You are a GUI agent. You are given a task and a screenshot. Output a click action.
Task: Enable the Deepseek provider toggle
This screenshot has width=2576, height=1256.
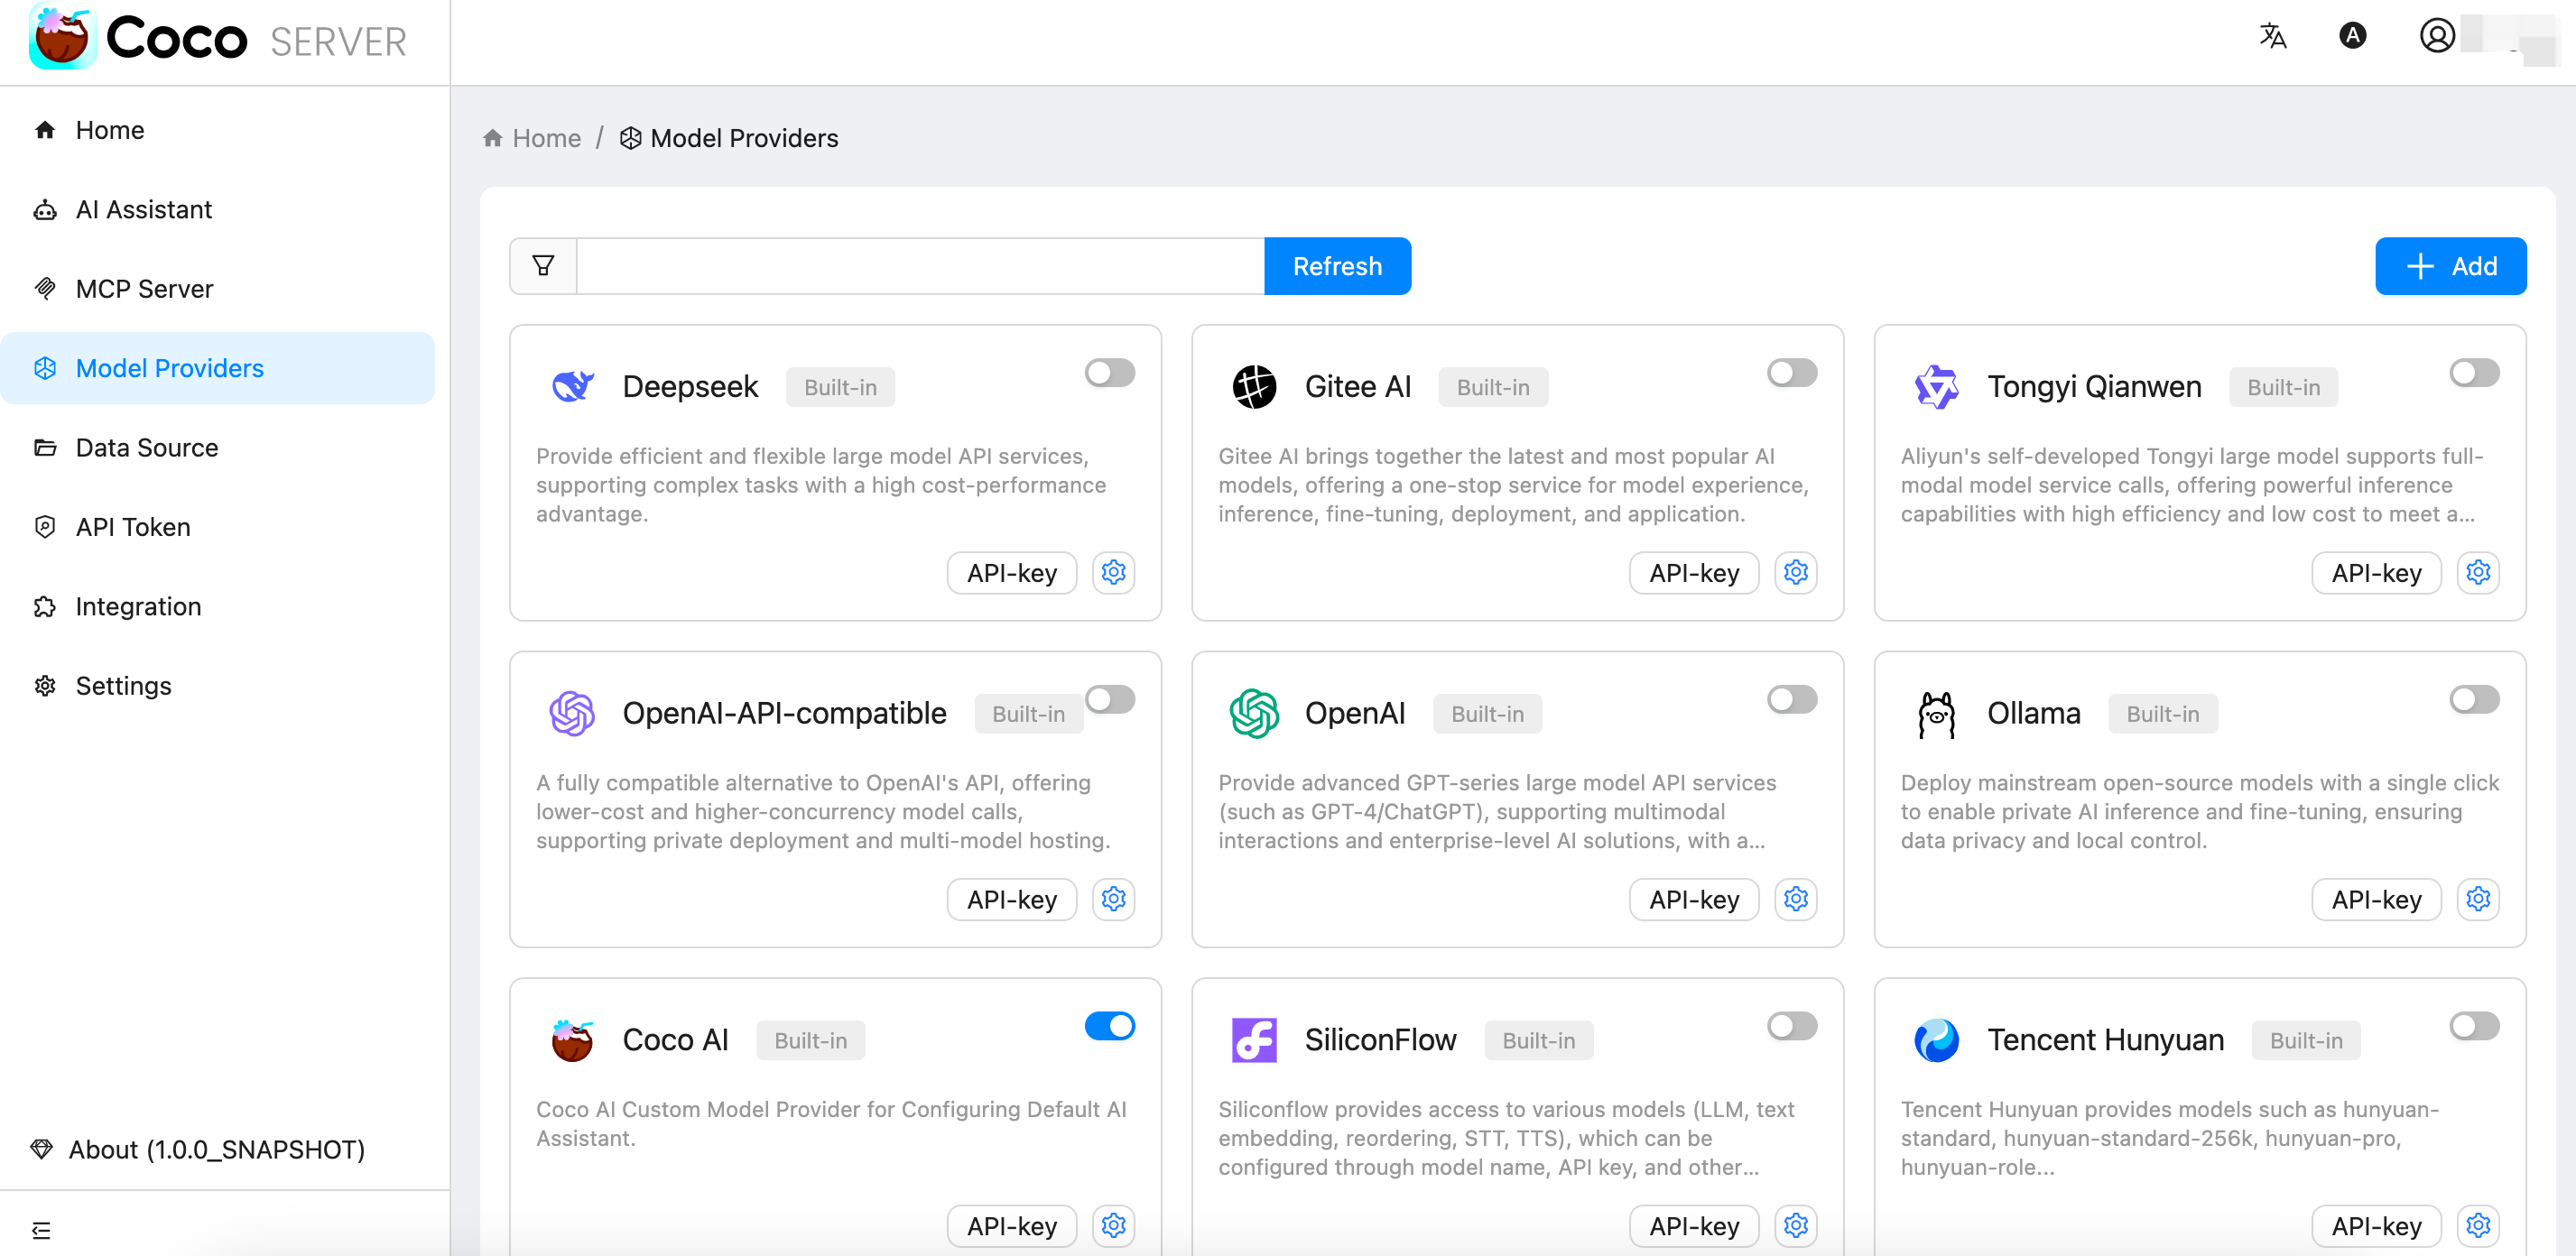pos(1110,372)
